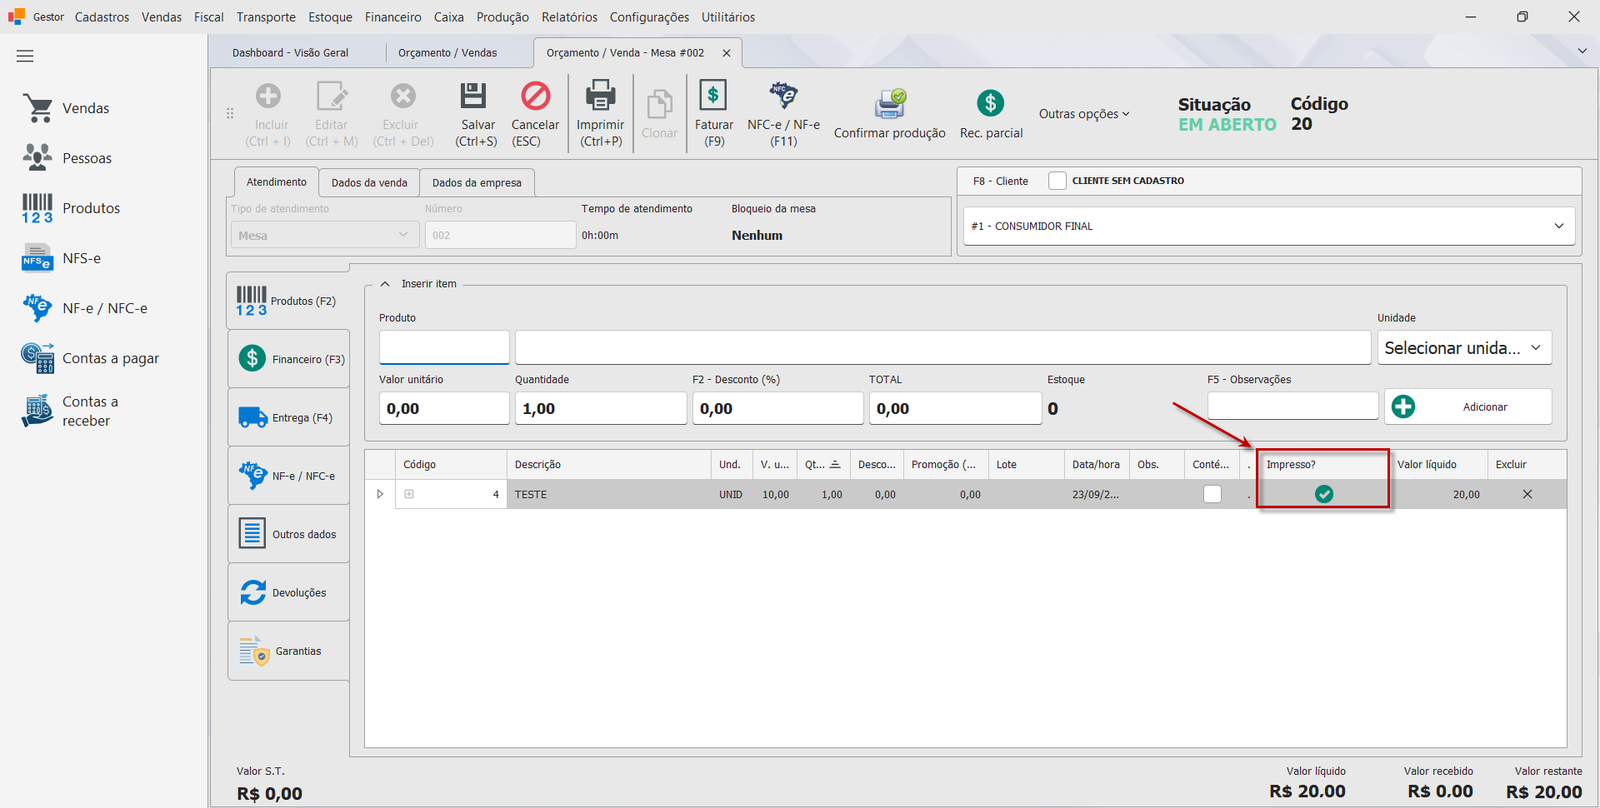The image size is (1600, 808).
Task: Open the Devoluções section
Action: tap(289, 593)
